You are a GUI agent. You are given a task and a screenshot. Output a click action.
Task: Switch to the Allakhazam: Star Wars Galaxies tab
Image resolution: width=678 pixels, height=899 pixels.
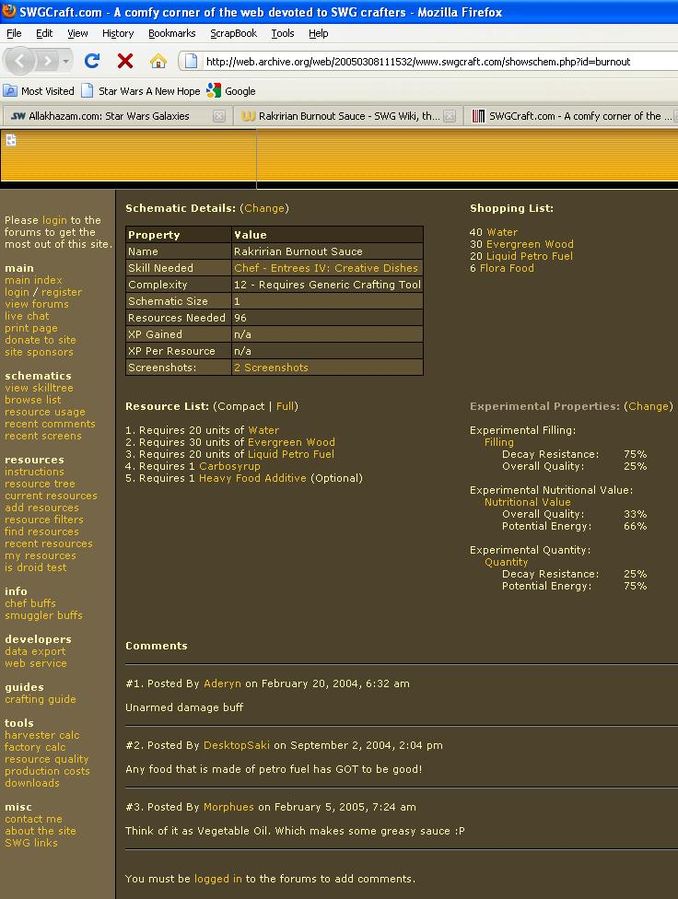(x=110, y=116)
